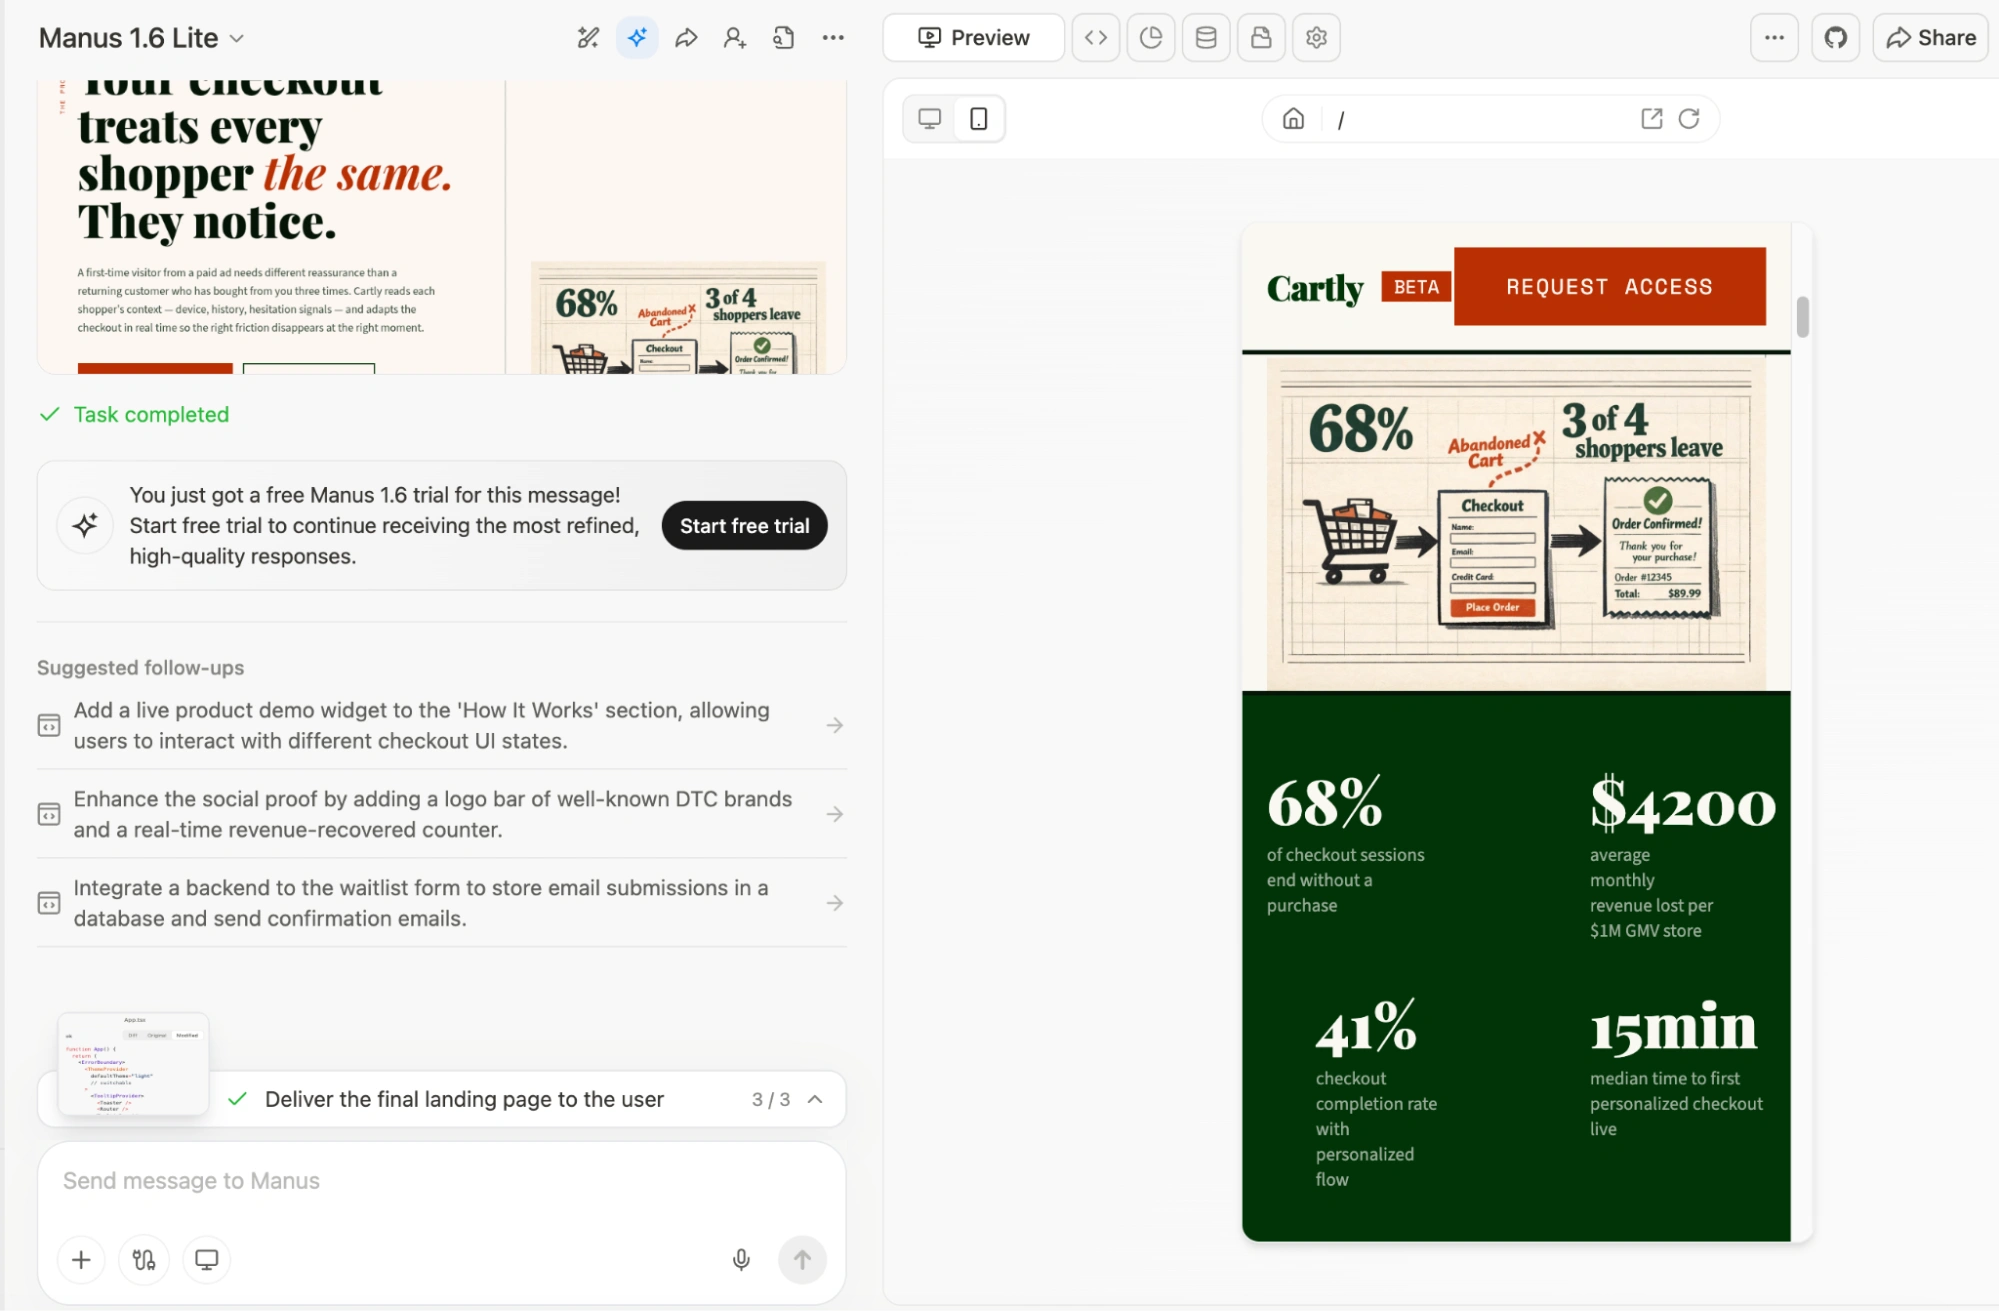Click the microphone voice input icon
Image resolution: width=1999 pixels, height=1311 pixels.
741,1260
